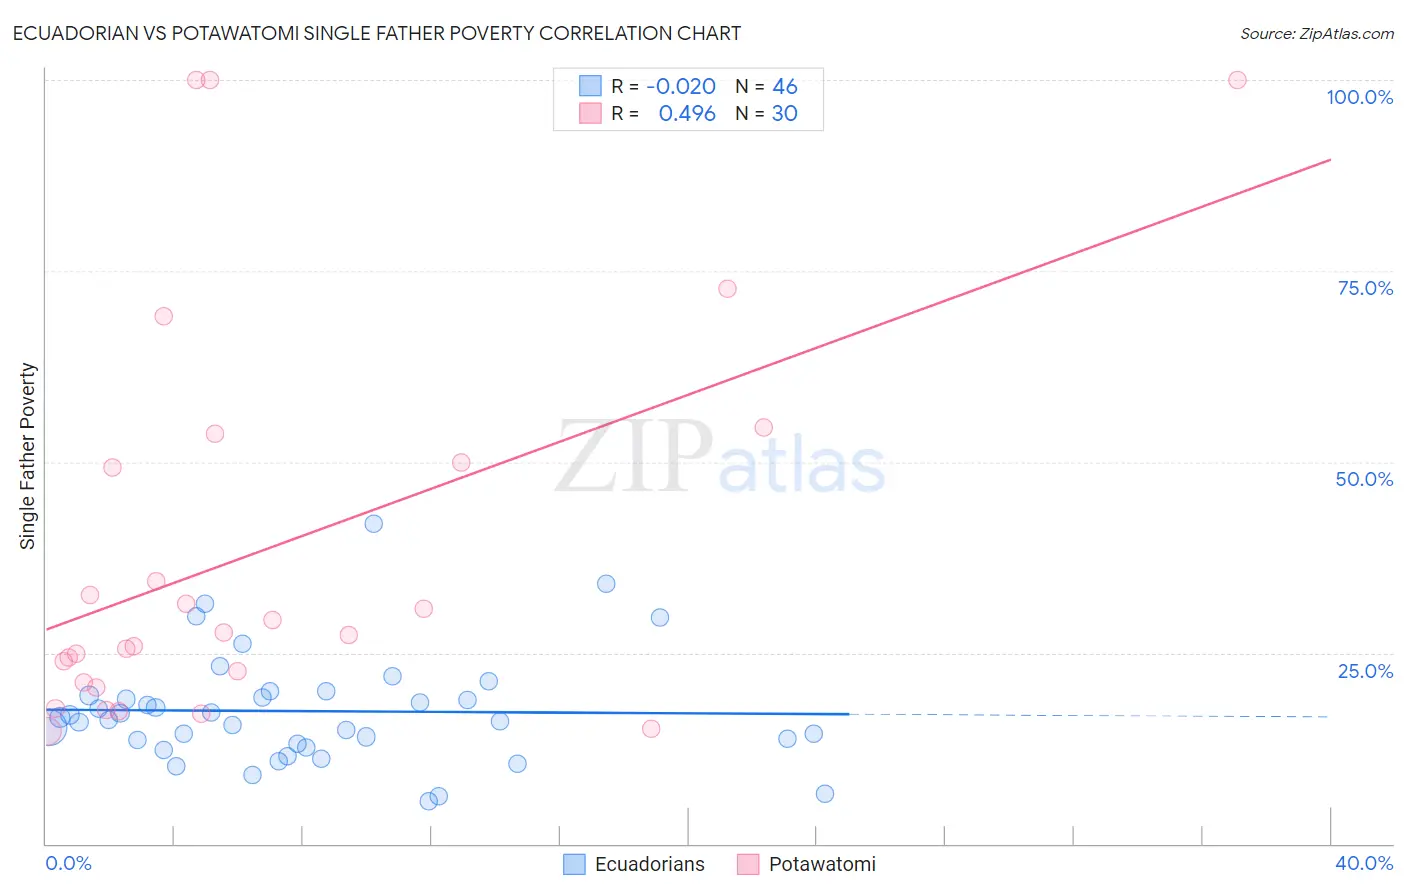Select the Potawatomi legend label

click(x=822, y=864)
